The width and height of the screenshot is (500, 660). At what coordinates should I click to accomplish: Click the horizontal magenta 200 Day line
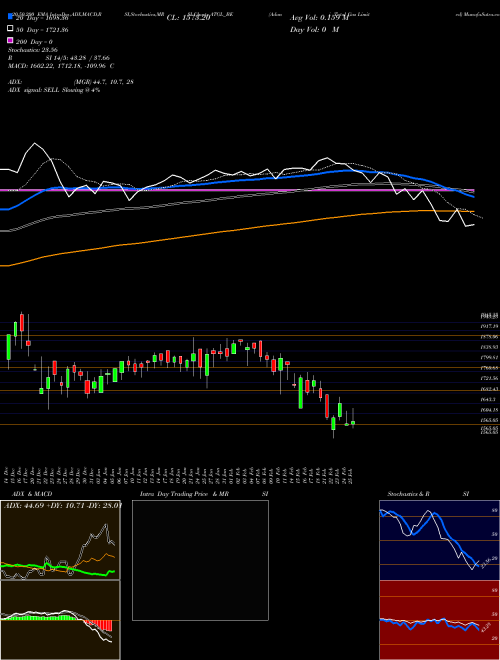pos(237,191)
